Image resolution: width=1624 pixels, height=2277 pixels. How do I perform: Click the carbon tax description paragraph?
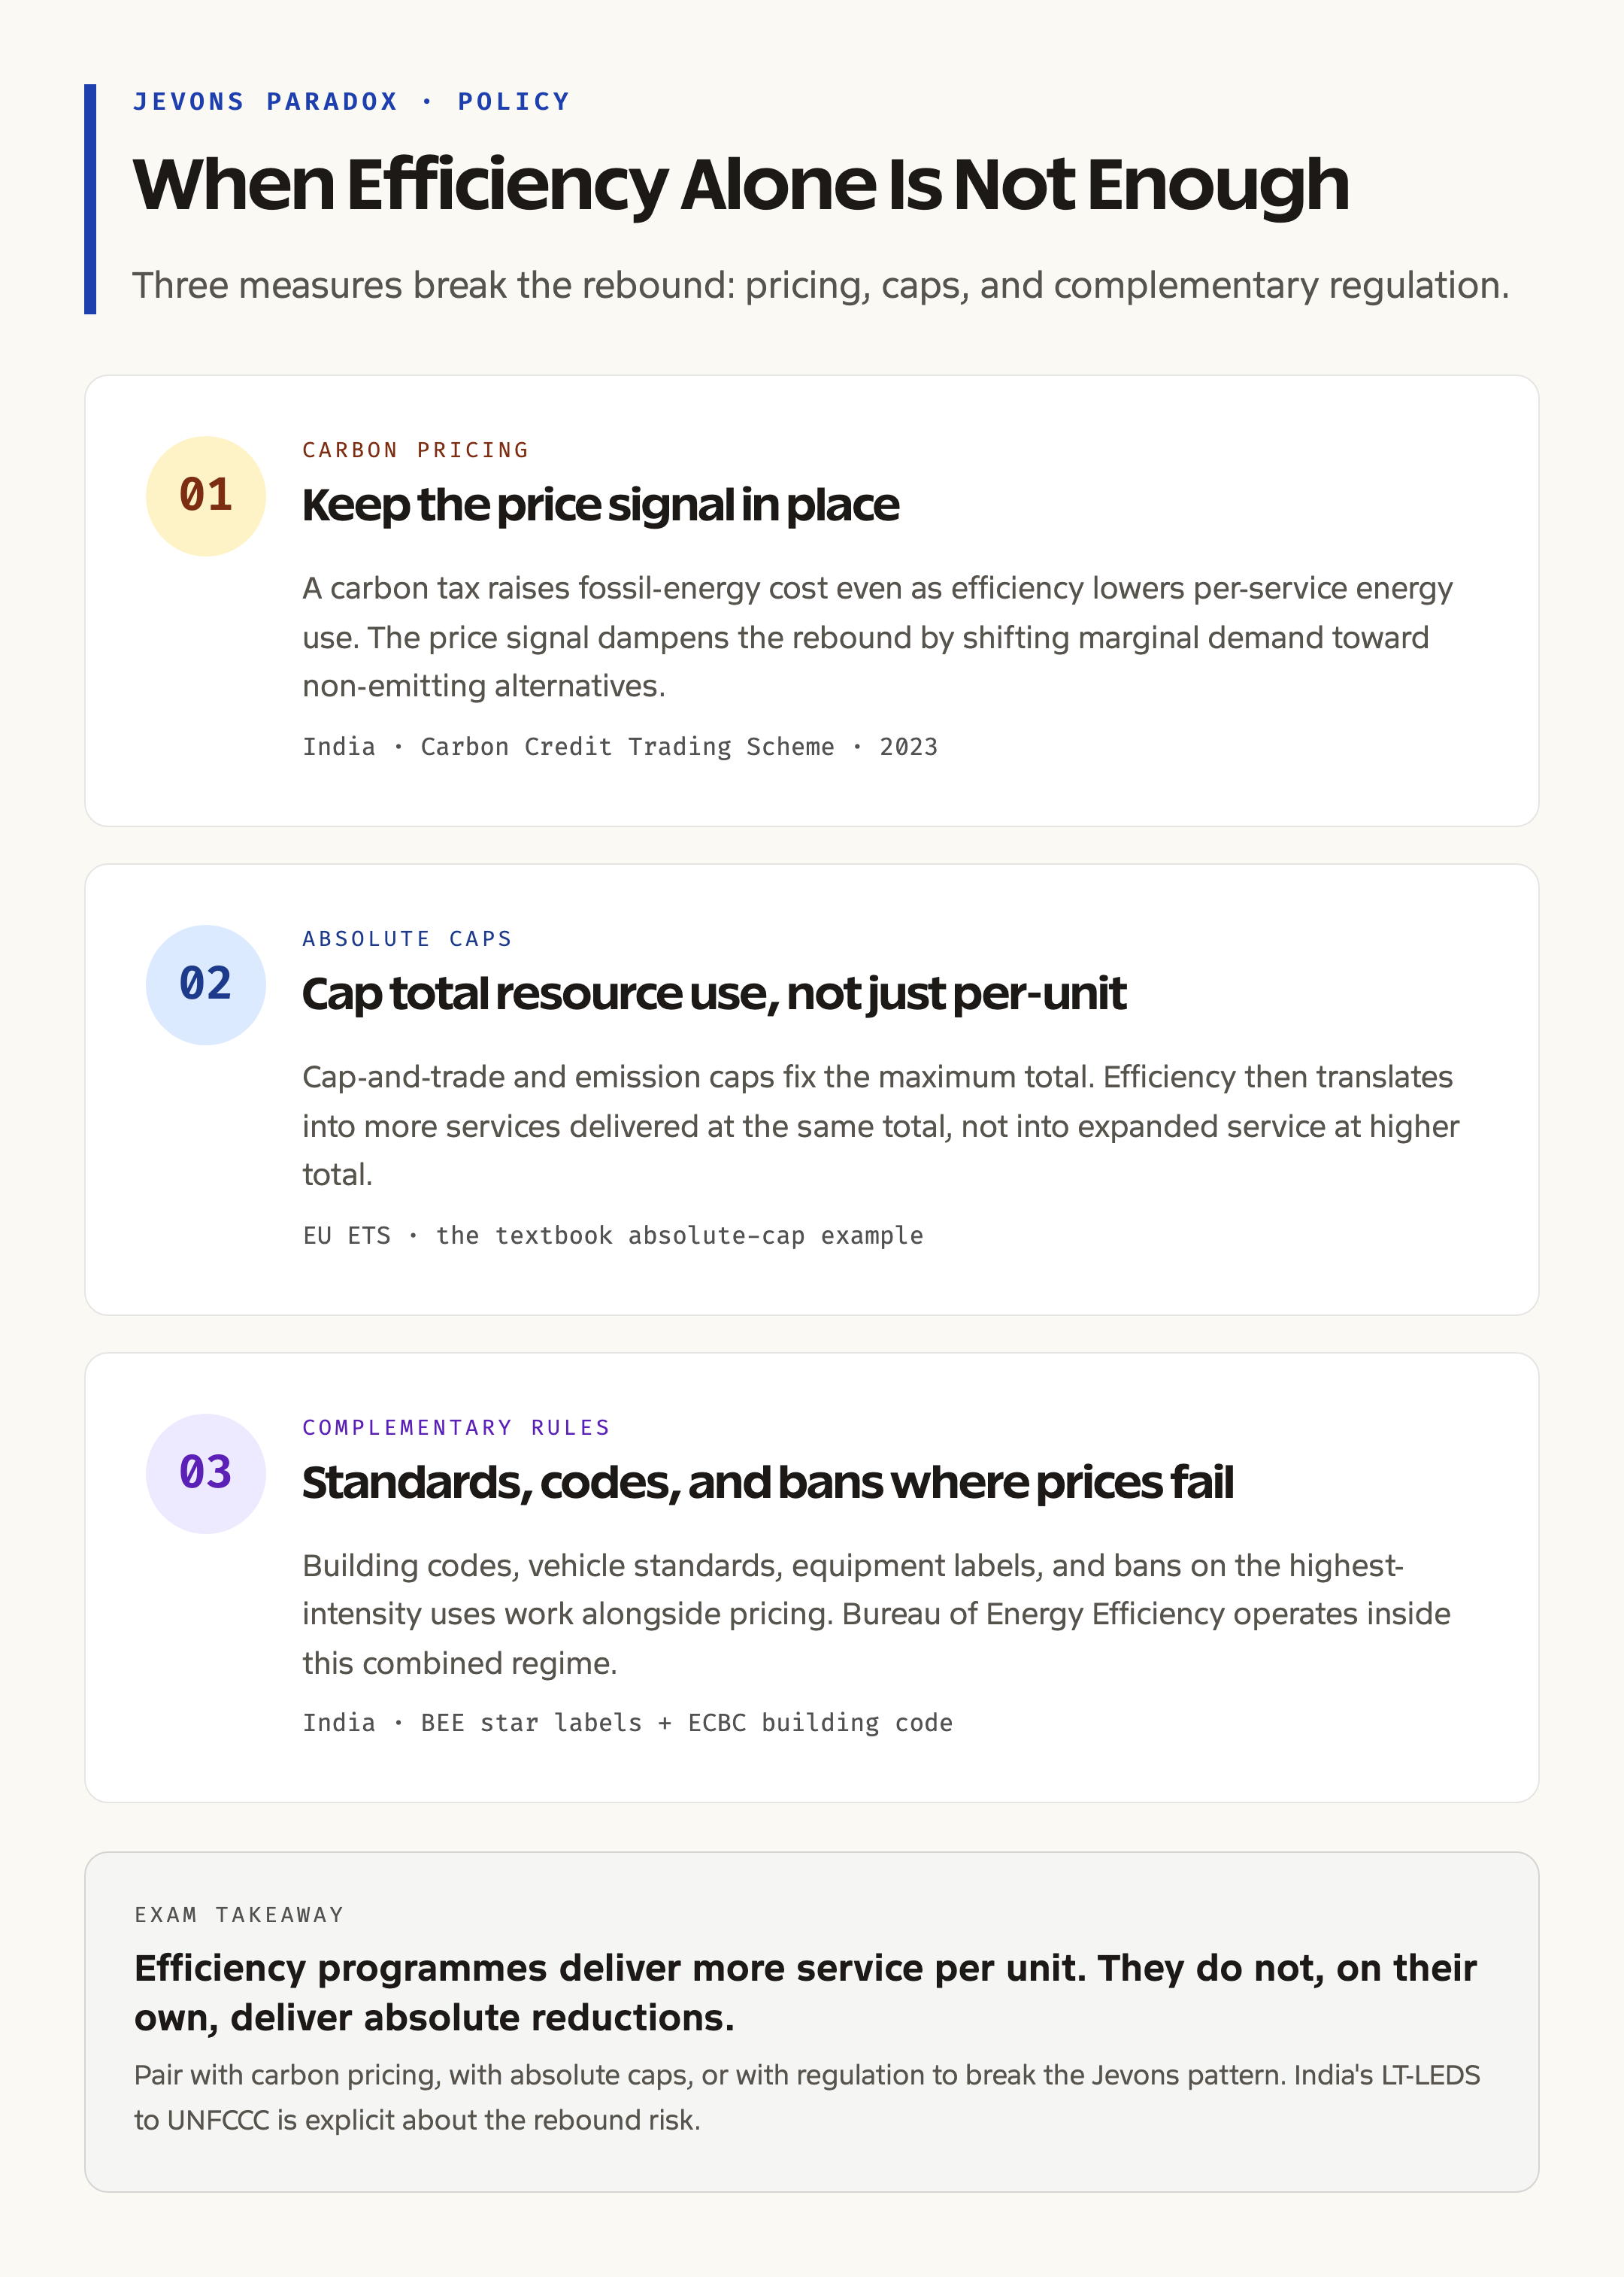[878, 637]
